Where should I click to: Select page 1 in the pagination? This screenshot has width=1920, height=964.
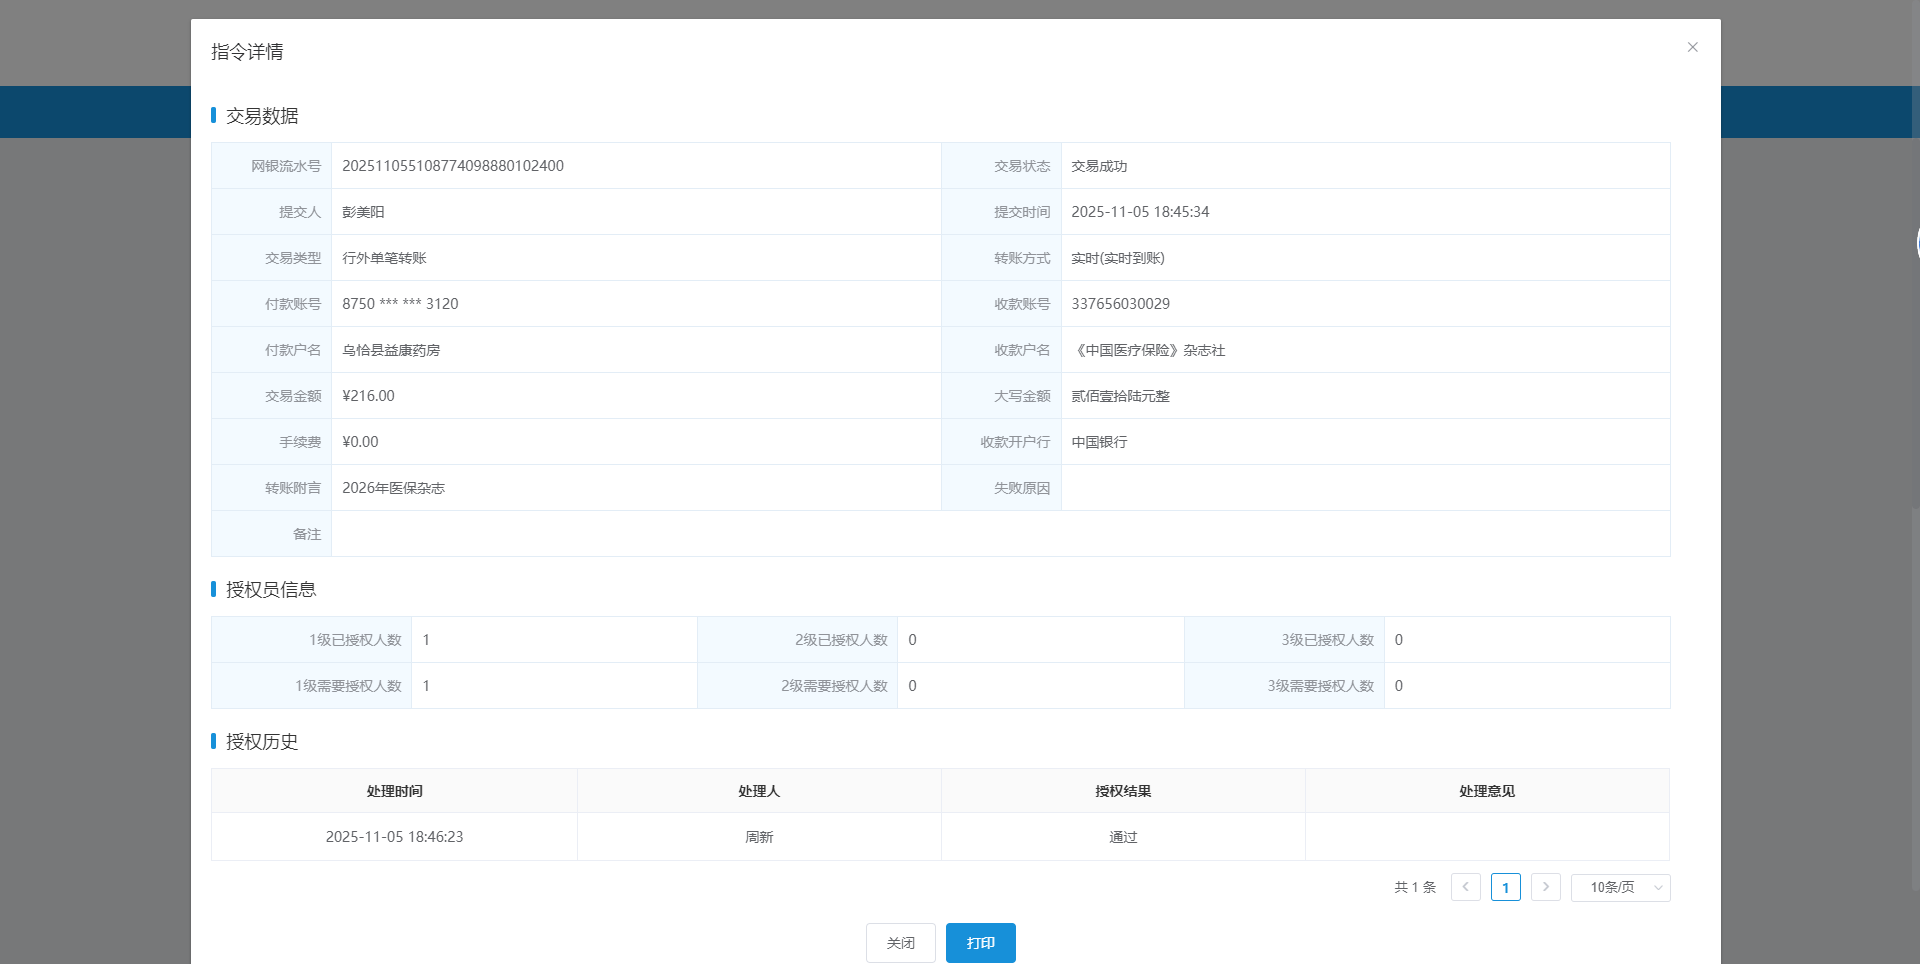pyautogui.click(x=1505, y=887)
